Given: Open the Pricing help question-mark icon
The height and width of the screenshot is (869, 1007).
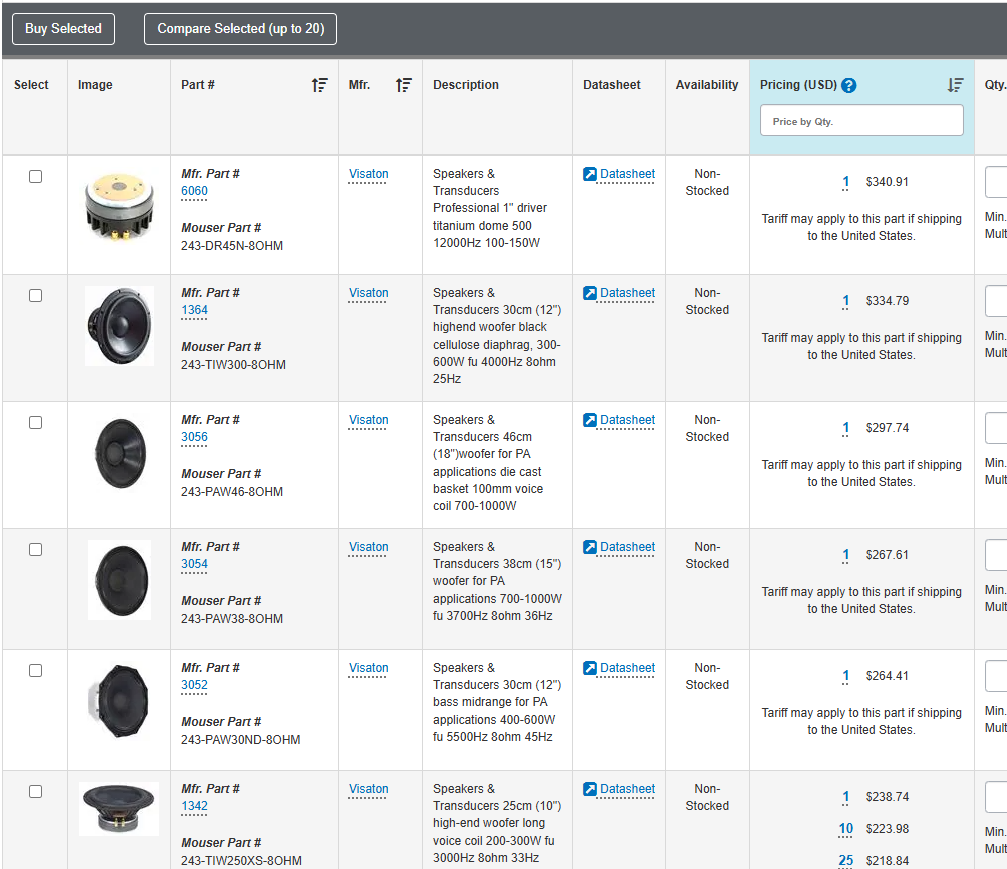Looking at the screenshot, I should [x=848, y=85].
